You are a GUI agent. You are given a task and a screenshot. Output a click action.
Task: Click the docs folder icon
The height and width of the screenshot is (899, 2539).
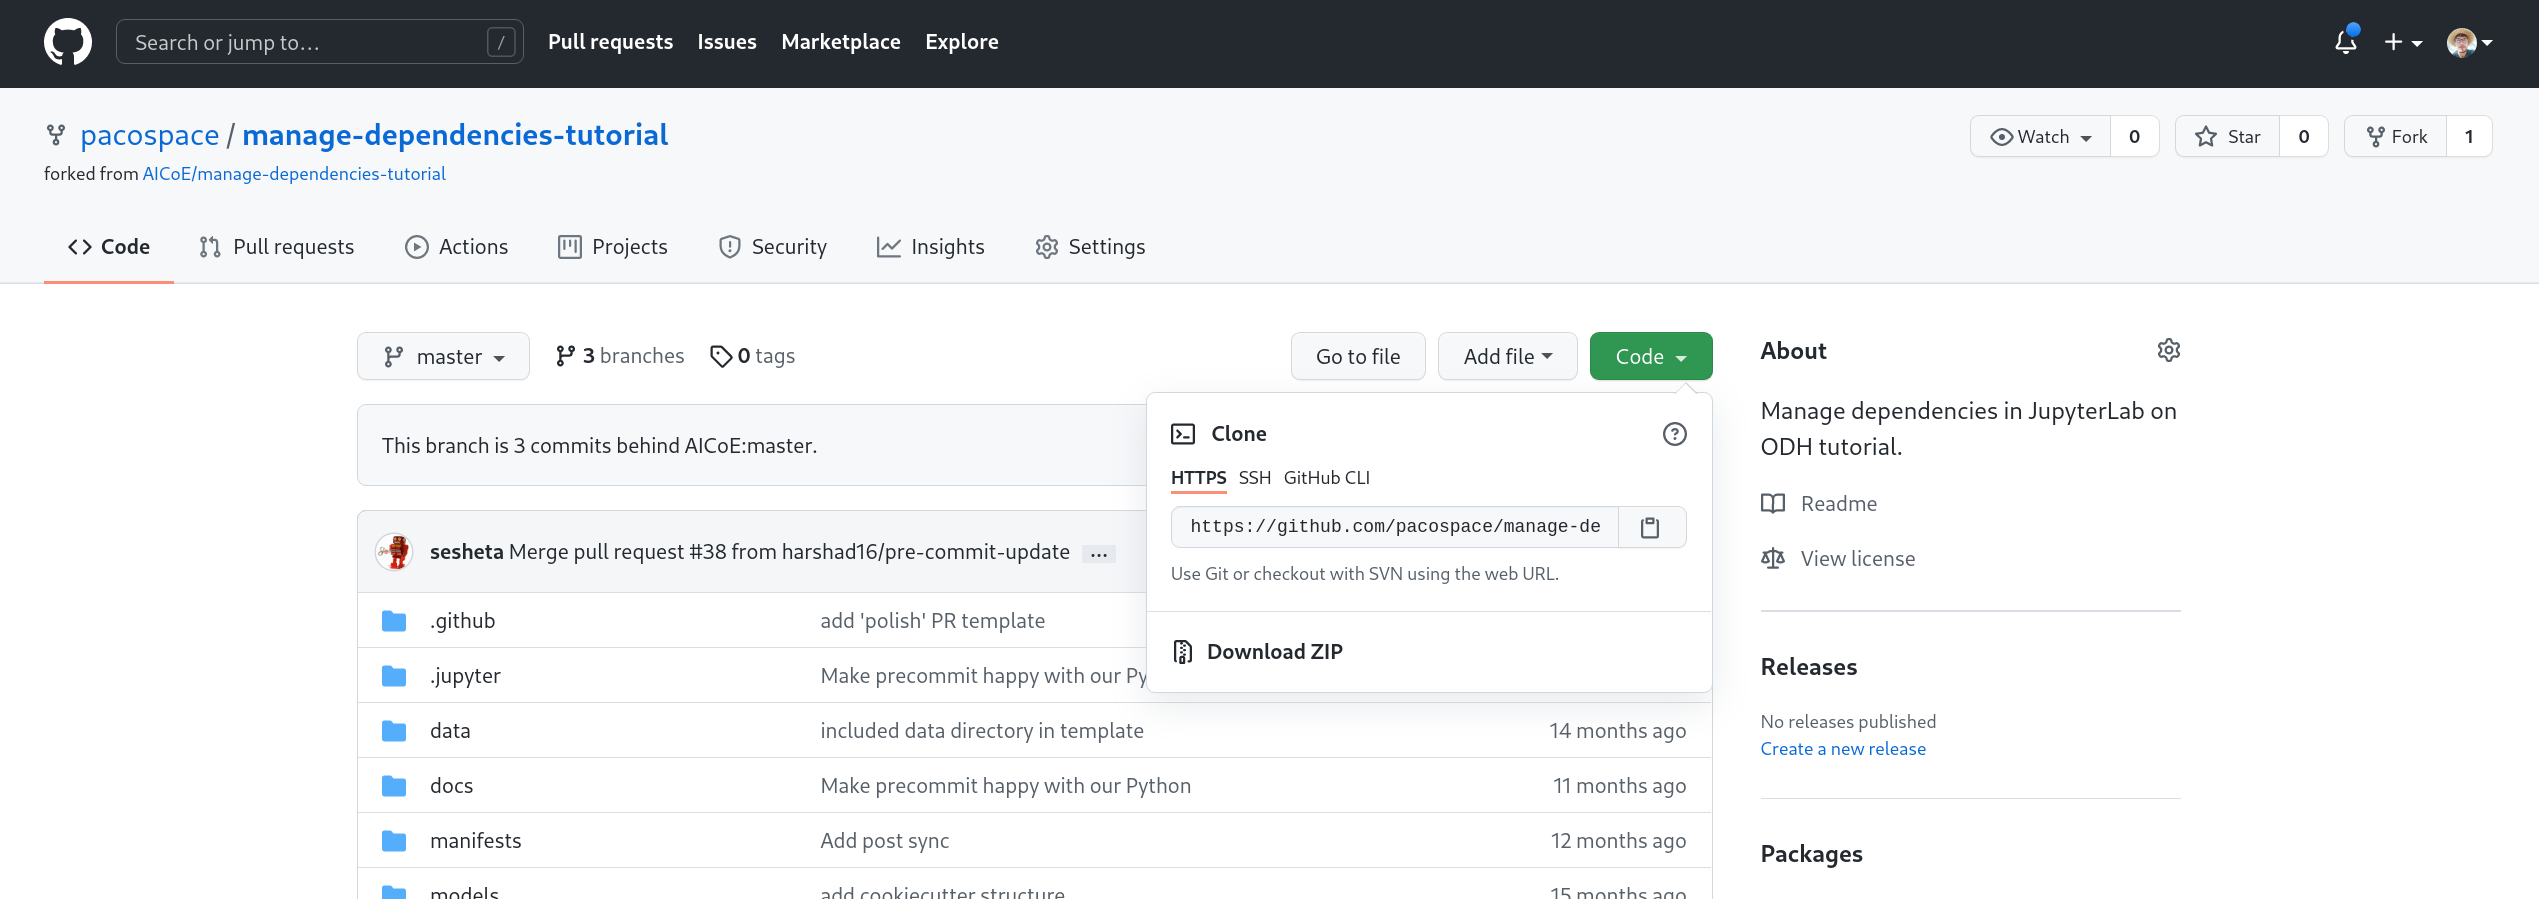pyautogui.click(x=394, y=786)
